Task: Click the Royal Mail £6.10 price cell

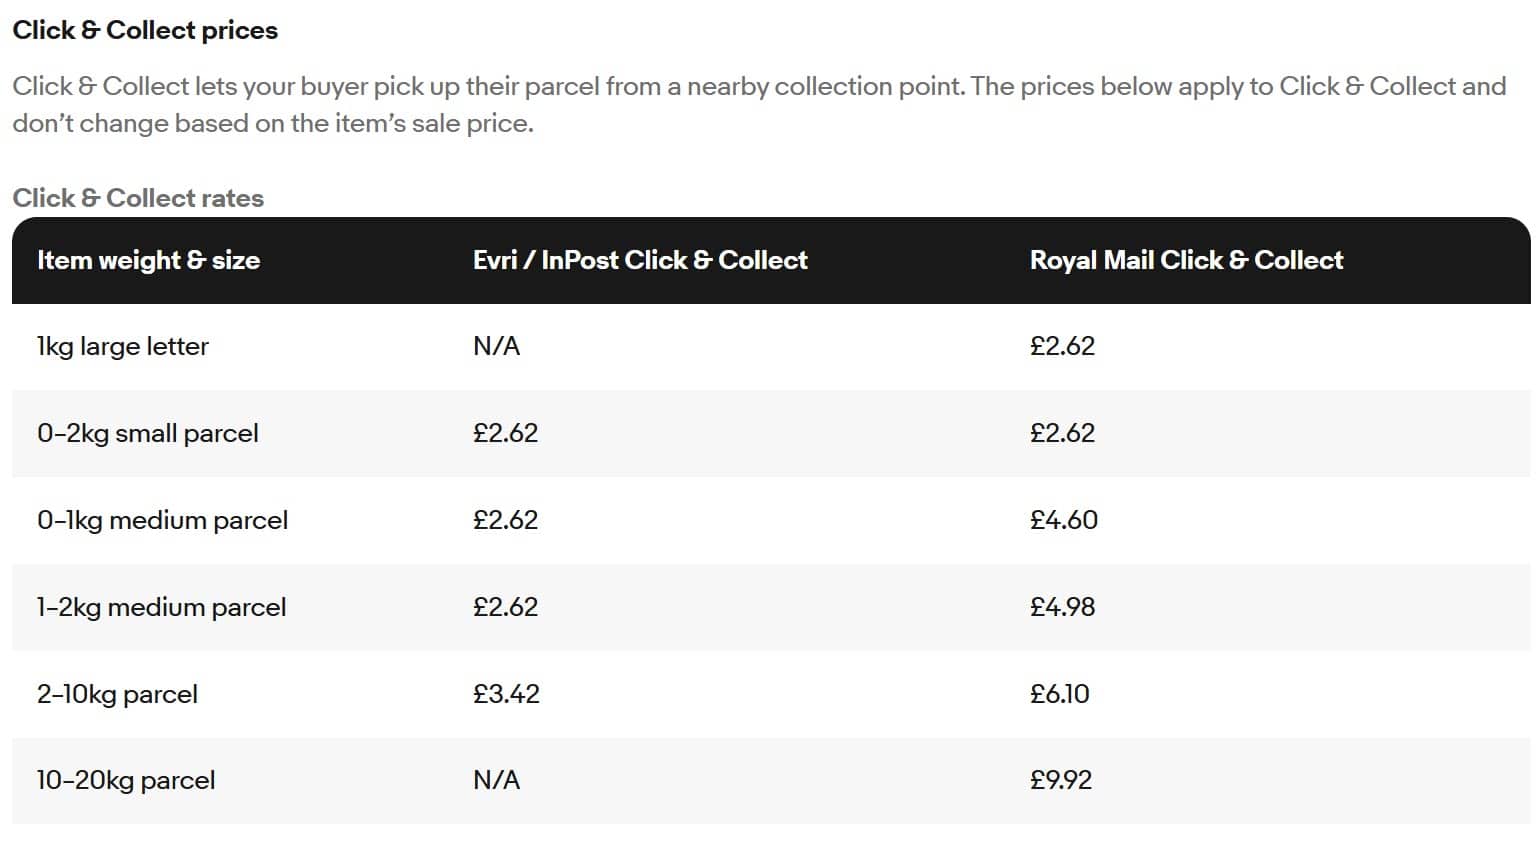Action: pos(1060,694)
